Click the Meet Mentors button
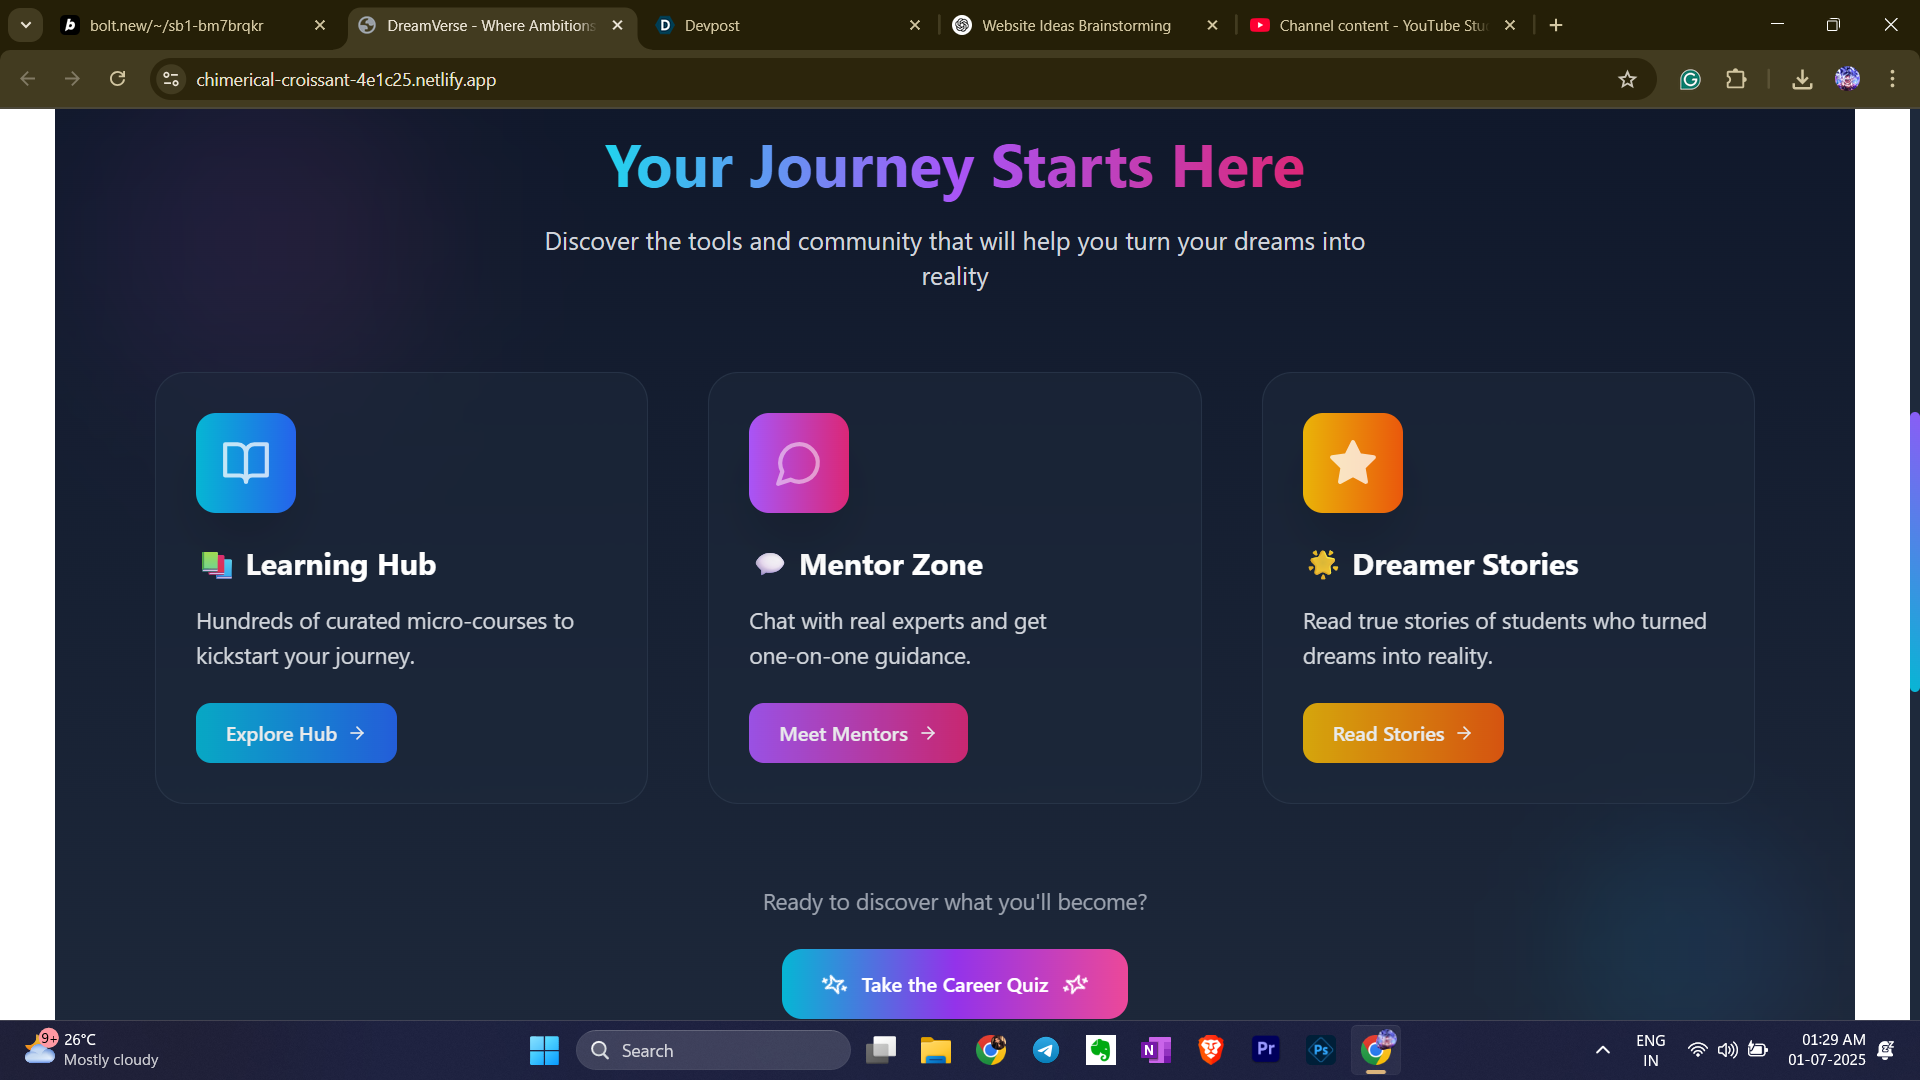 tap(857, 733)
